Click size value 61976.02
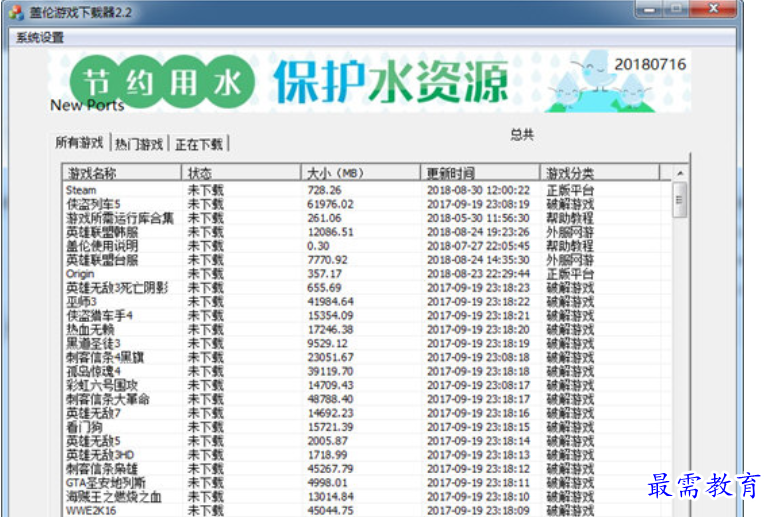769x517 pixels. (331, 204)
